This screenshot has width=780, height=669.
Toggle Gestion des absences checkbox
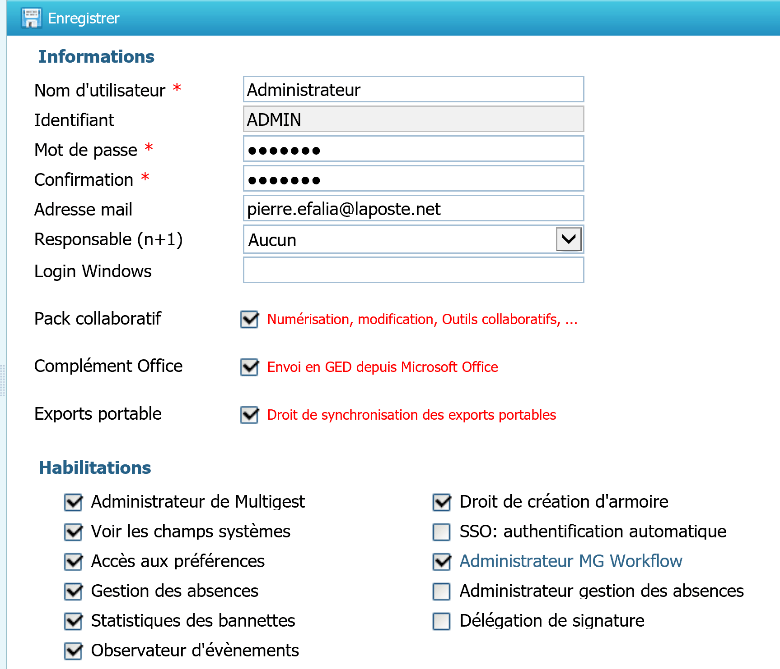pos(73,591)
